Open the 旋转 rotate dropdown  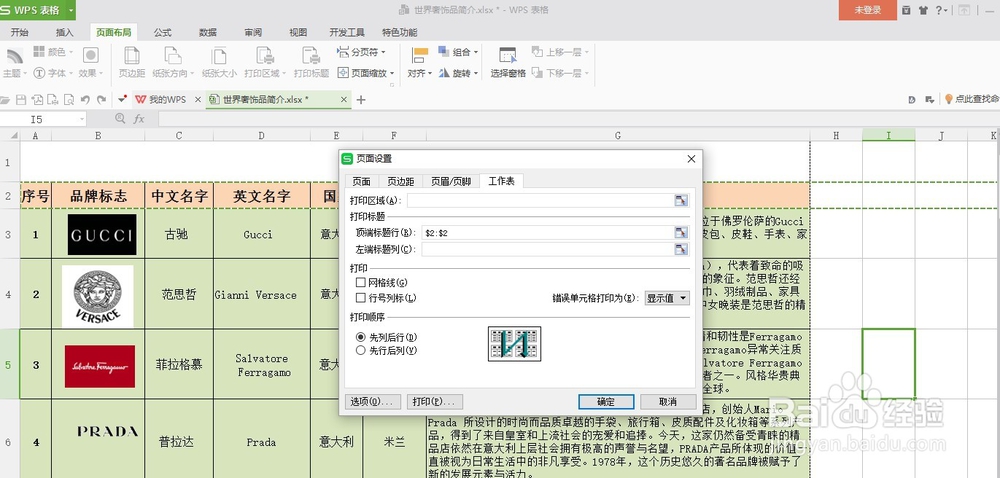(x=459, y=73)
